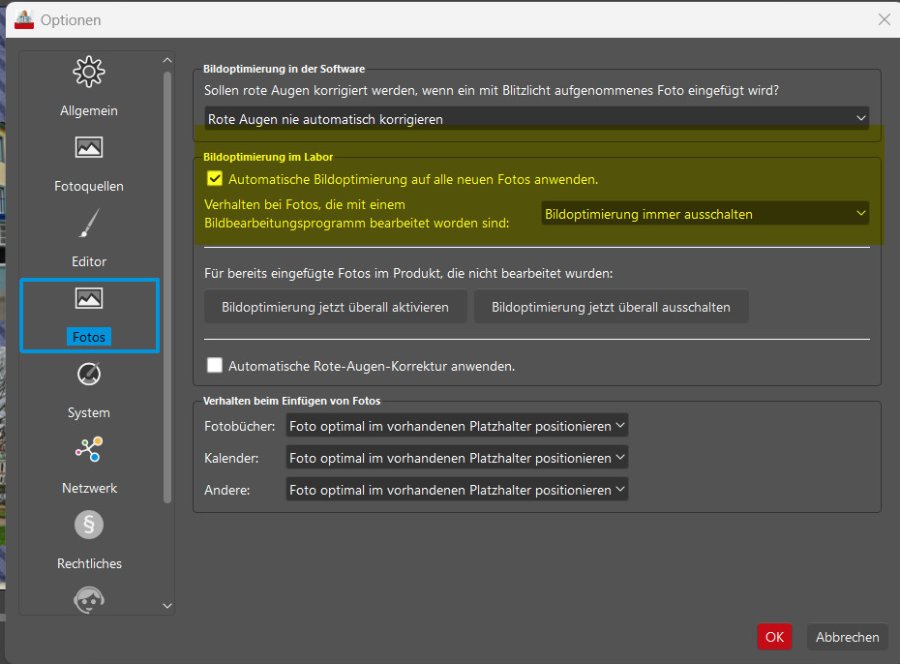Select the Fotoquellen picture icon

click(89, 148)
